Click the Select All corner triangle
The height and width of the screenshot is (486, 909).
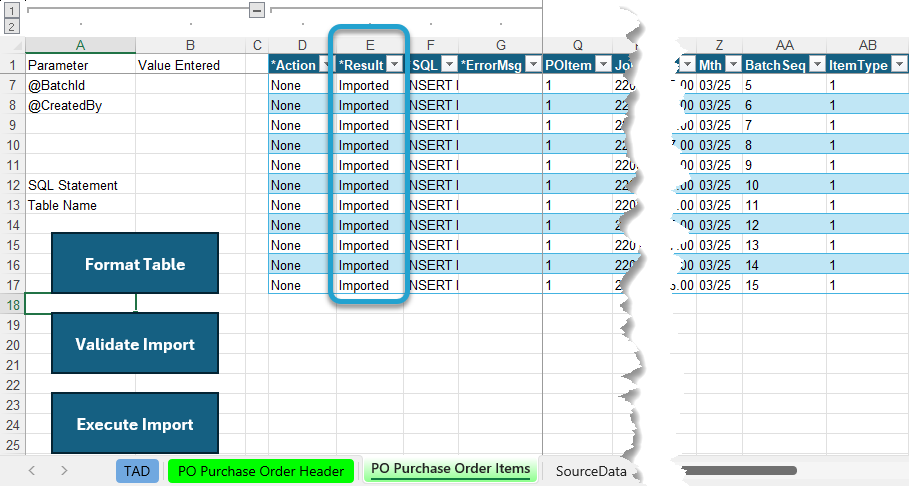coord(16,45)
